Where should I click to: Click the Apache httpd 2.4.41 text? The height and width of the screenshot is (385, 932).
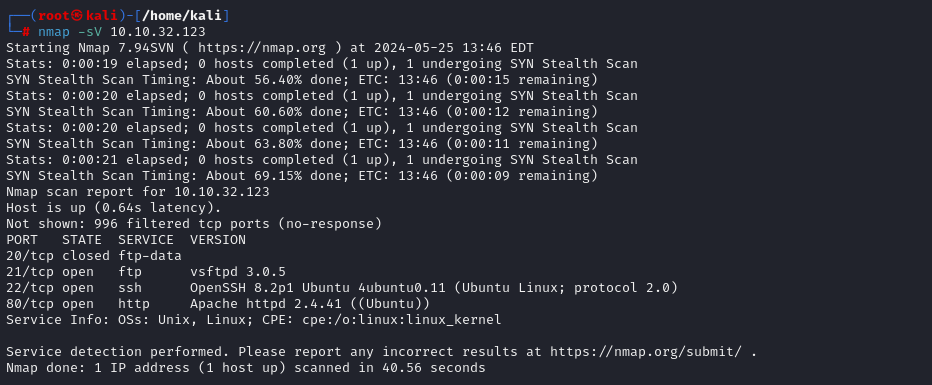click(266, 304)
